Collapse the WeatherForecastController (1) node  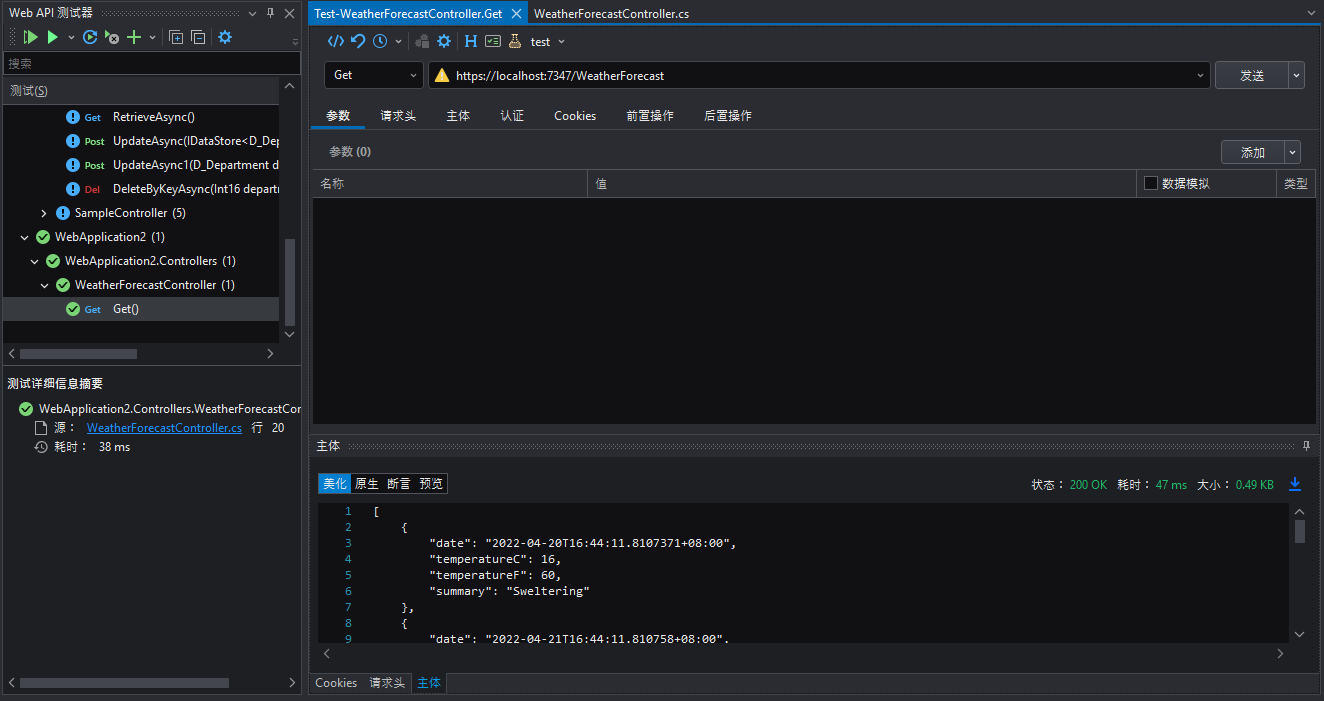point(44,285)
